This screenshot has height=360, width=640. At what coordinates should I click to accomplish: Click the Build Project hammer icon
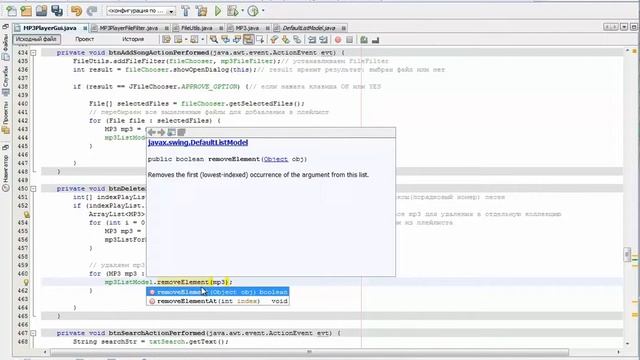pyautogui.click(x=186, y=11)
